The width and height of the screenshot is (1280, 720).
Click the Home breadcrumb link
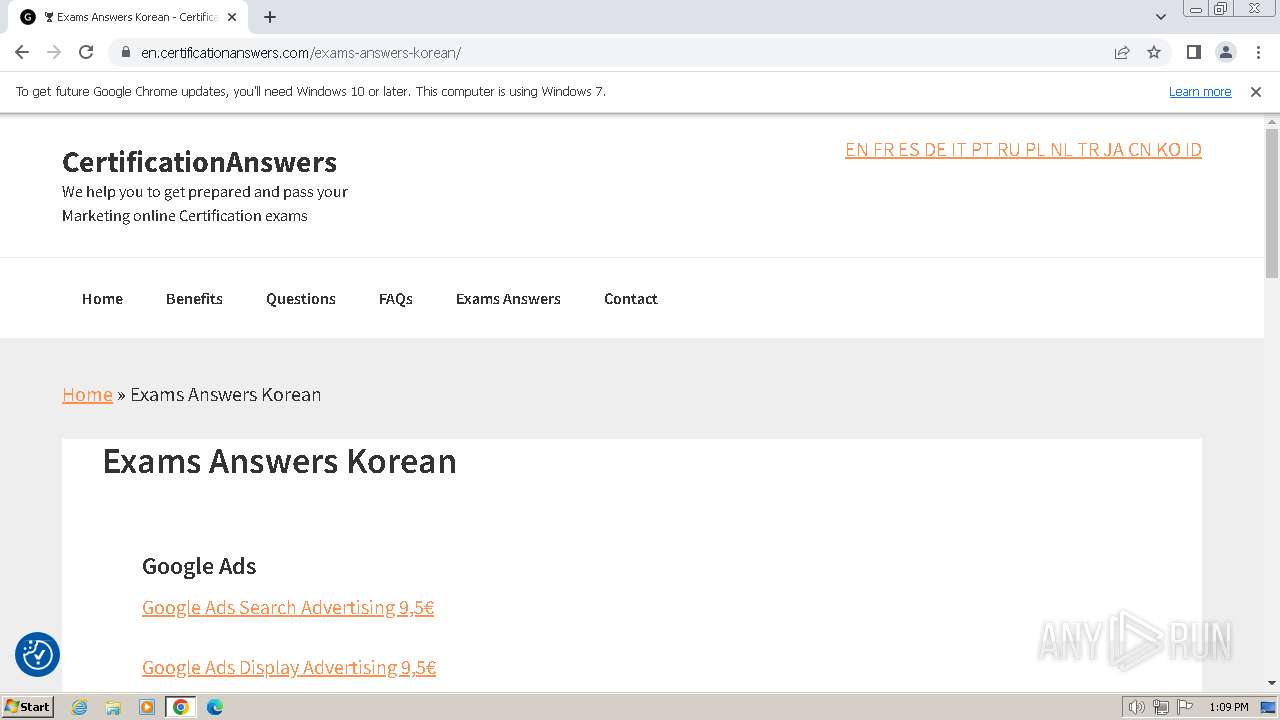pyautogui.click(x=87, y=395)
